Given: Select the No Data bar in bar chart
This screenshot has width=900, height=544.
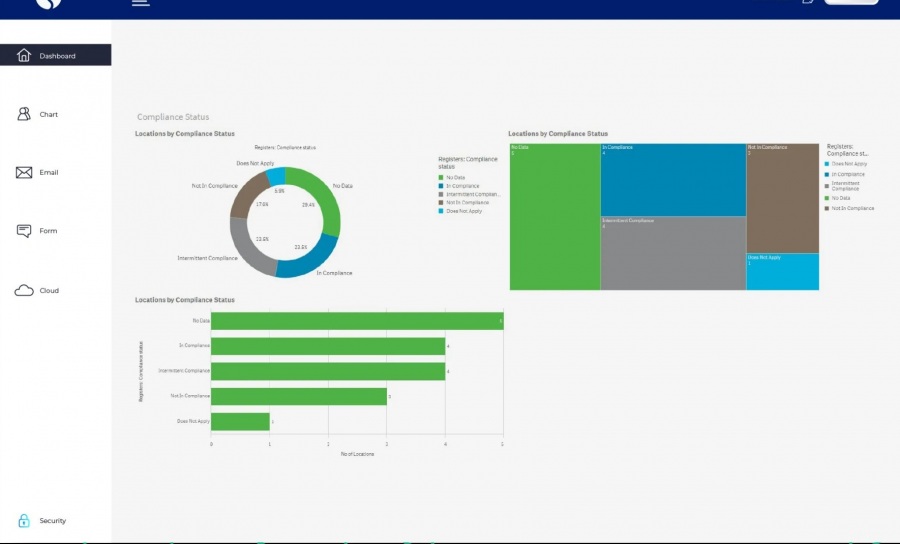Looking at the screenshot, I should [356, 321].
